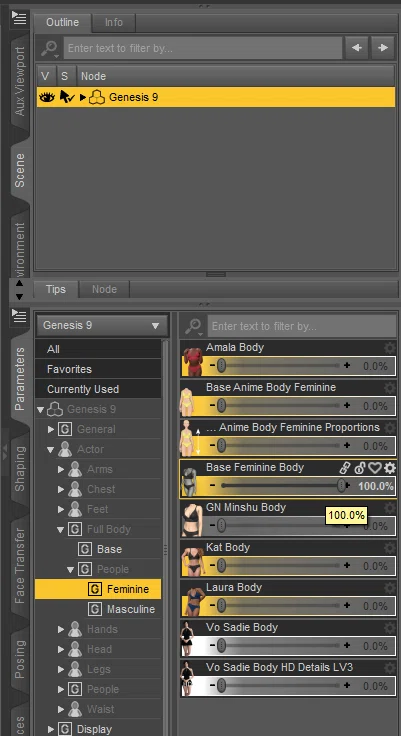Open the Shaping side tab
Screen dimensions: 401x736
[x=20, y=468]
